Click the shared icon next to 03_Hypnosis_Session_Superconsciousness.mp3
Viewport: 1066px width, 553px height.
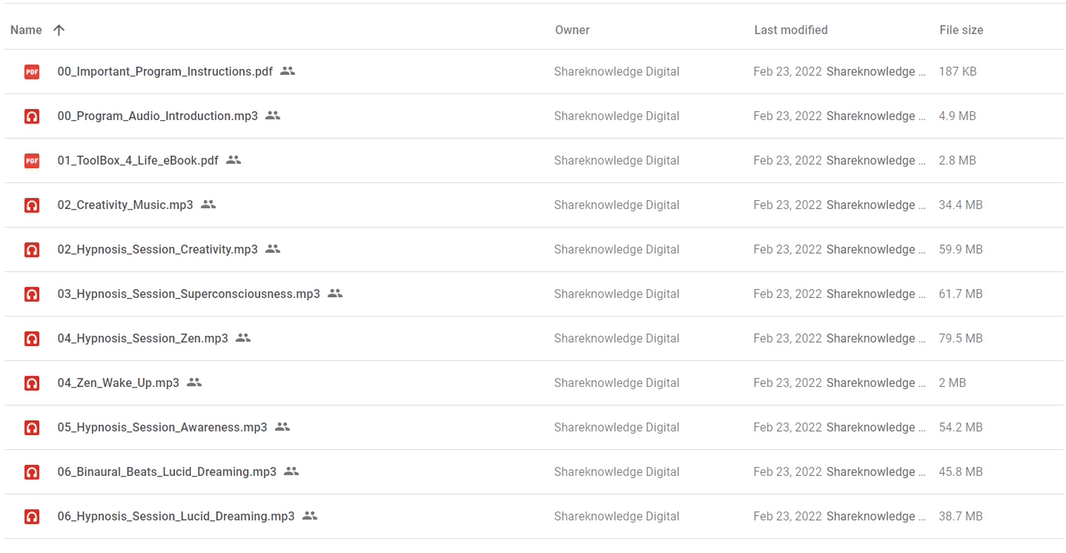point(335,293)
